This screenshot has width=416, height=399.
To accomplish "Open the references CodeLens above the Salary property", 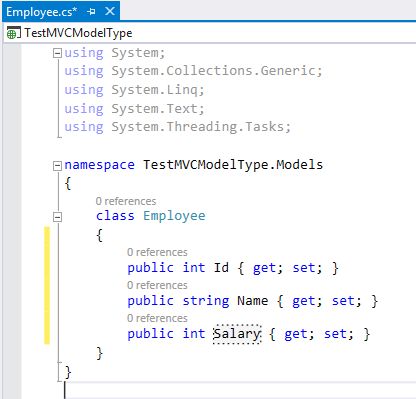I will pyautogui.click(x=157, y=318).
